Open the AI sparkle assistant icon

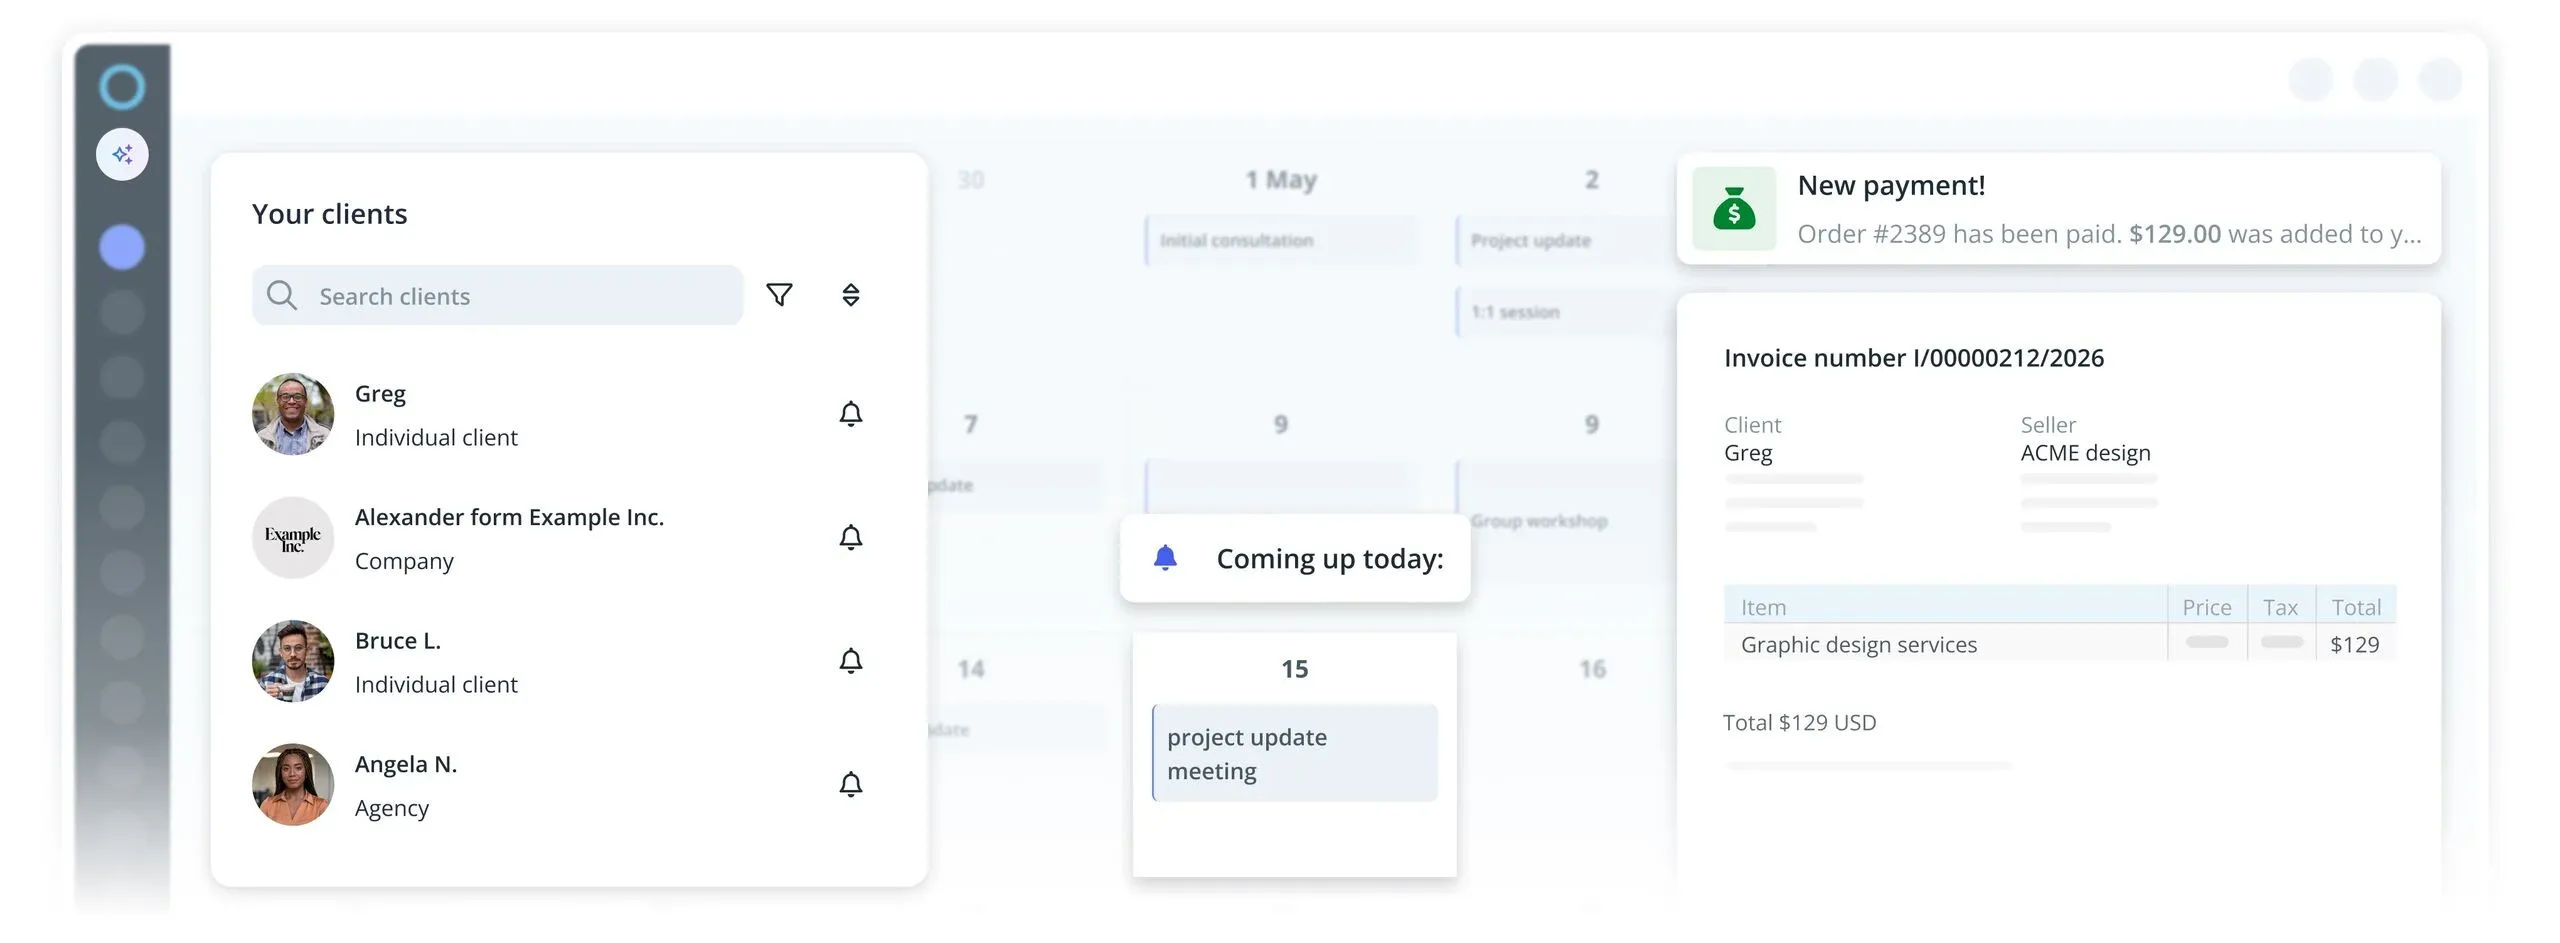pos(122,155)
